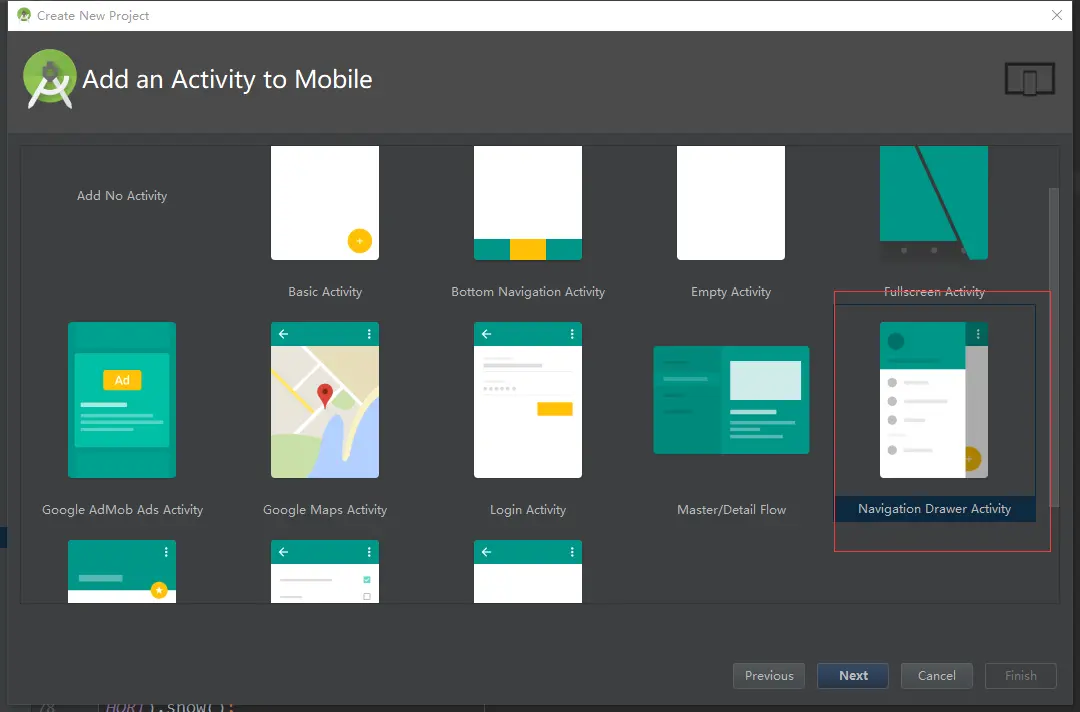The image size is (1080, 712).
Task: Select the Fullscreen Activity template
Action: [933, 203]
